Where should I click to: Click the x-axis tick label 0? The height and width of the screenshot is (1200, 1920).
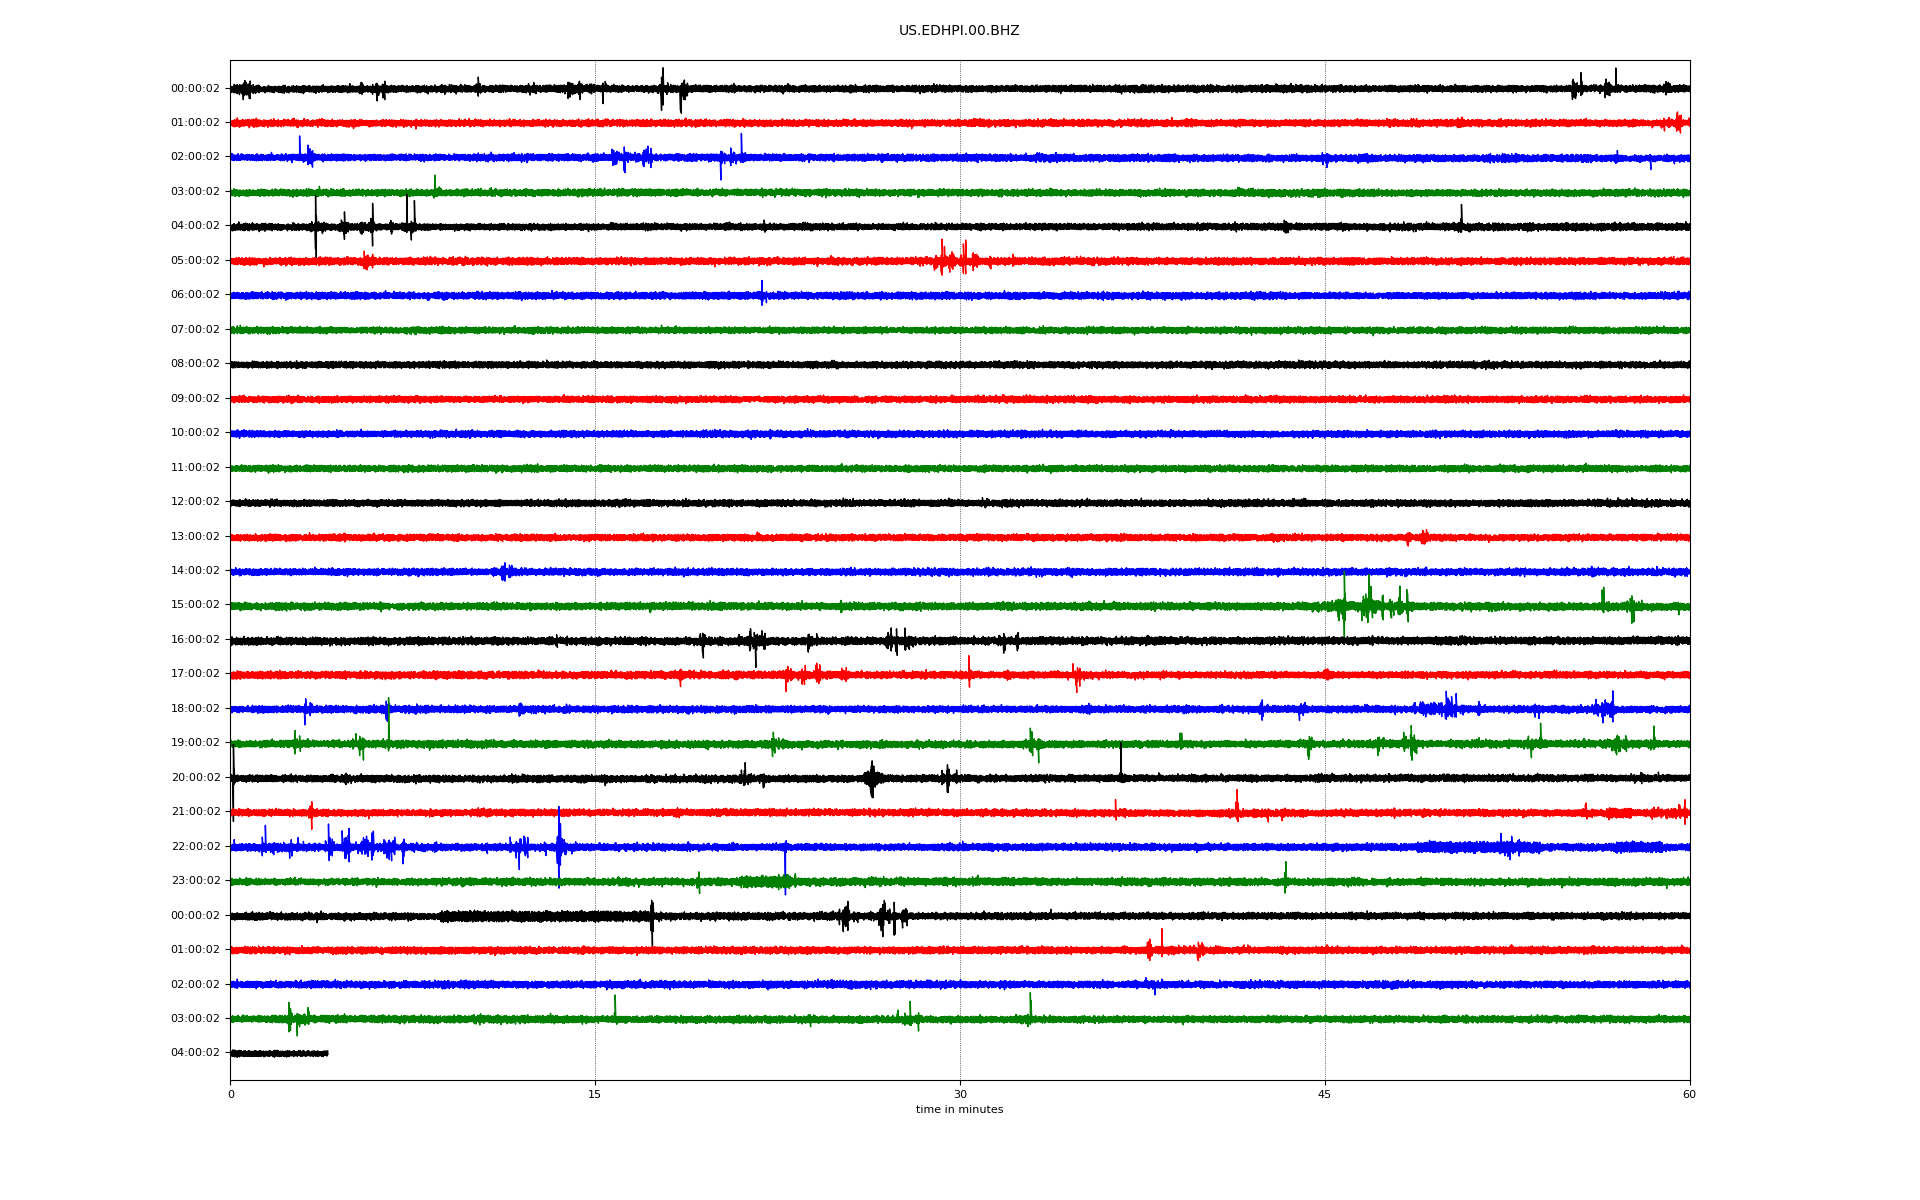[231, 1094]
